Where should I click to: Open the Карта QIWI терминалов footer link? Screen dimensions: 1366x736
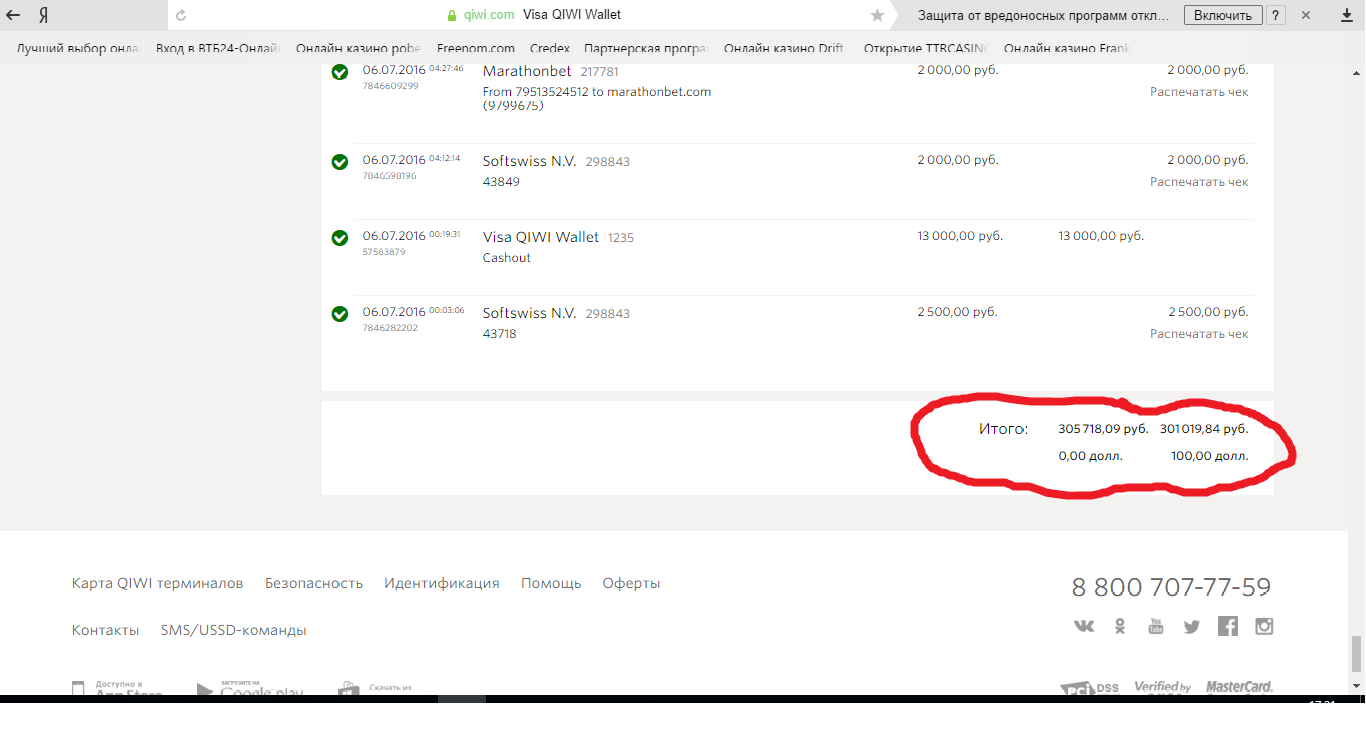(157, 583)
